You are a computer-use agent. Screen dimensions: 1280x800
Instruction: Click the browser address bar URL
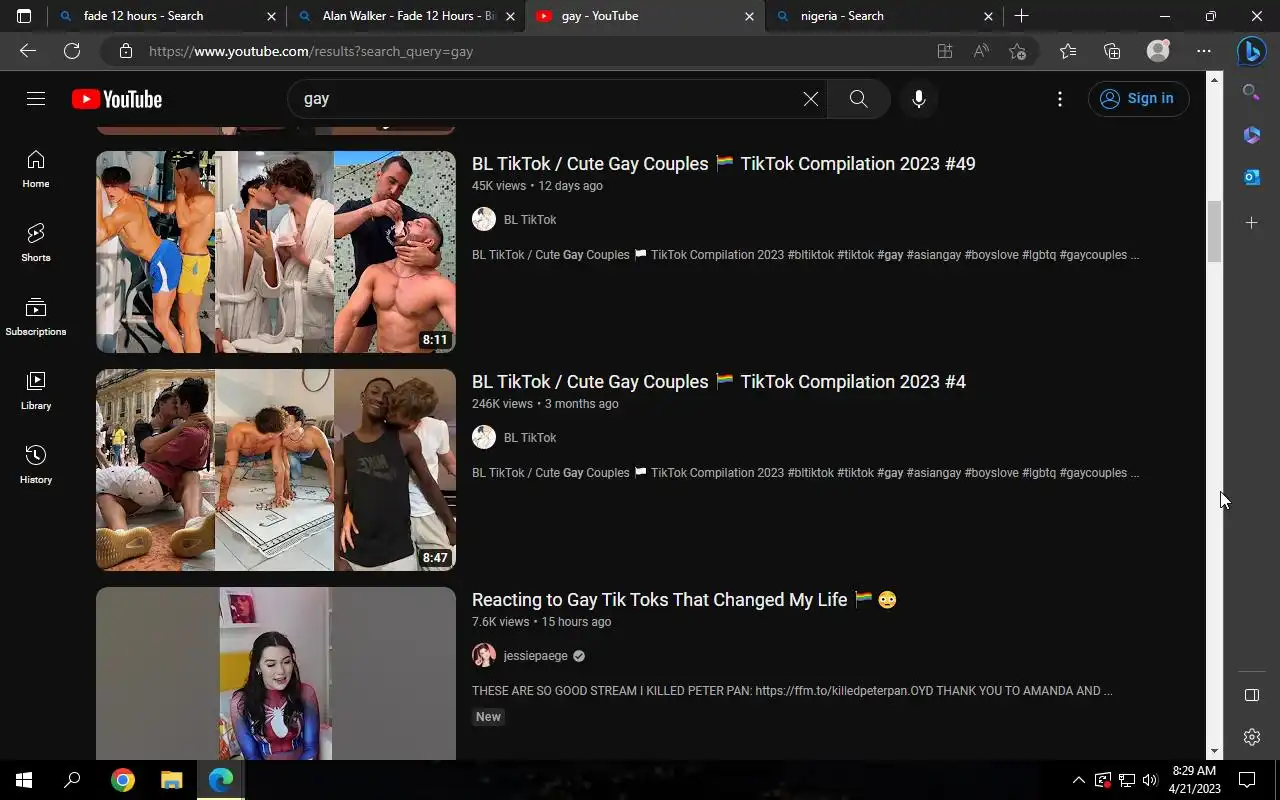[311, 51]
